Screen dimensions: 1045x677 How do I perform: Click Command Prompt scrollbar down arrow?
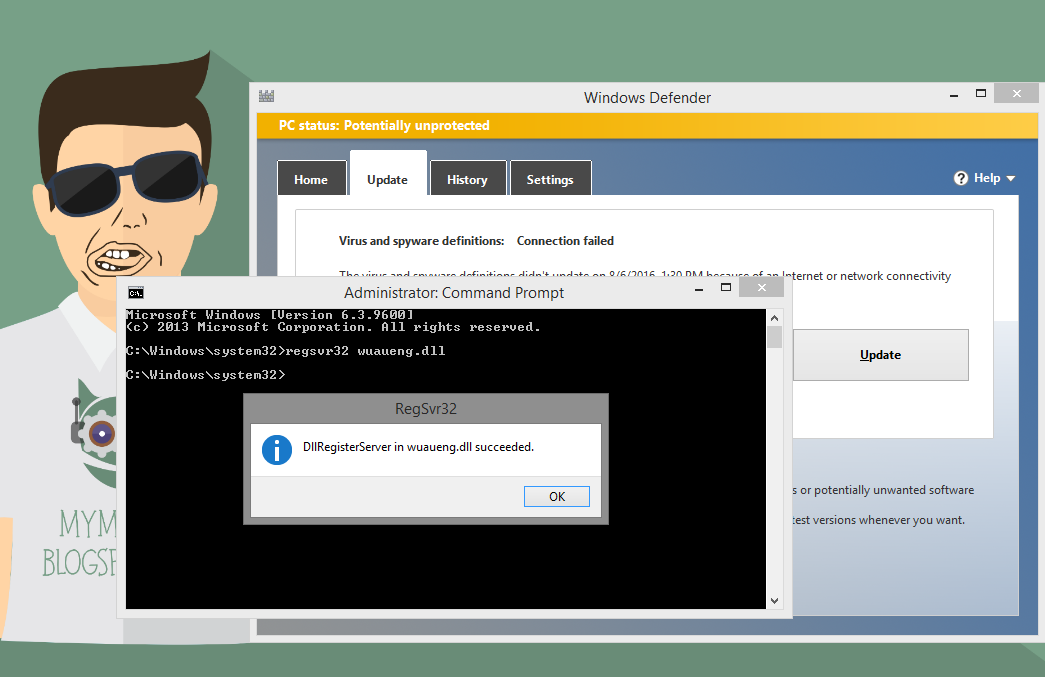(x=774, y=600)
